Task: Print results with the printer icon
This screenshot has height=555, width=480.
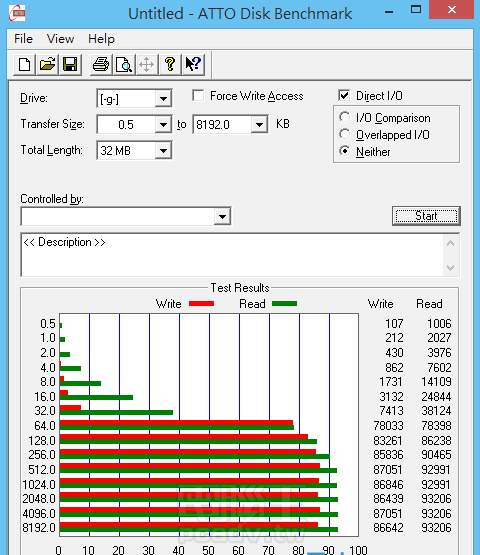Action: [x=101, y=65]
